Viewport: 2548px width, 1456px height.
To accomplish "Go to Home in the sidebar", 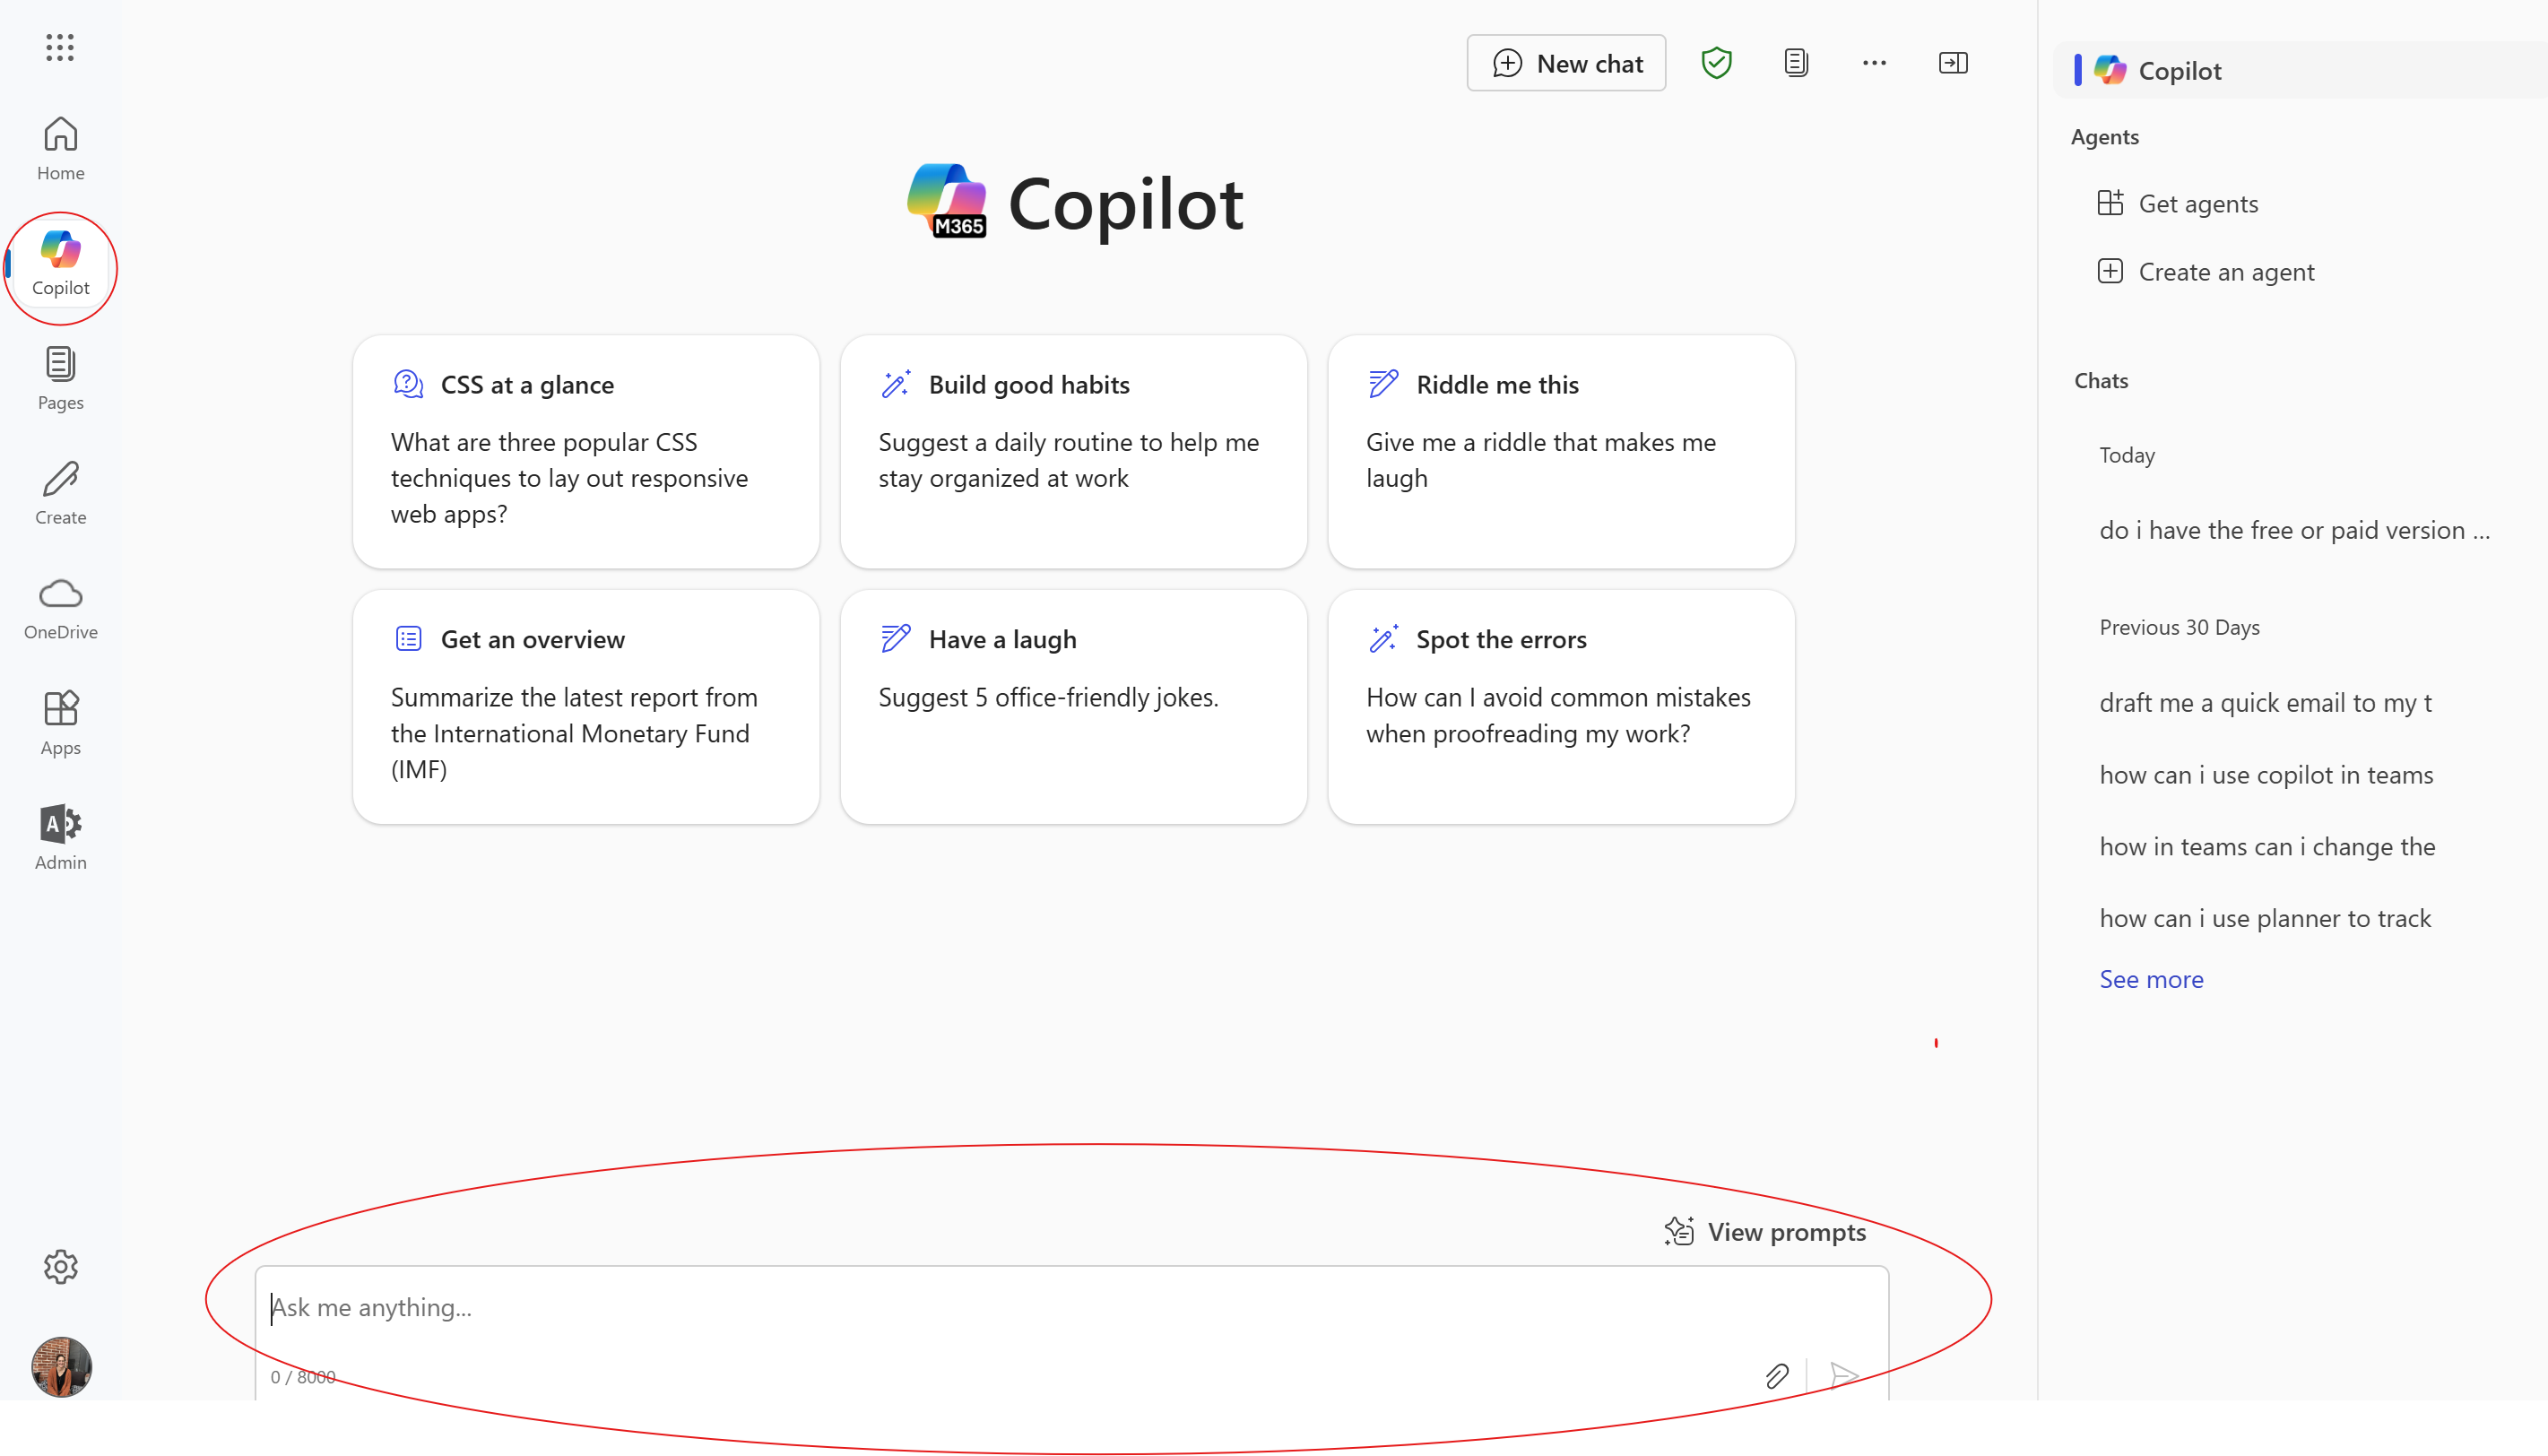I will coord(60,148).
